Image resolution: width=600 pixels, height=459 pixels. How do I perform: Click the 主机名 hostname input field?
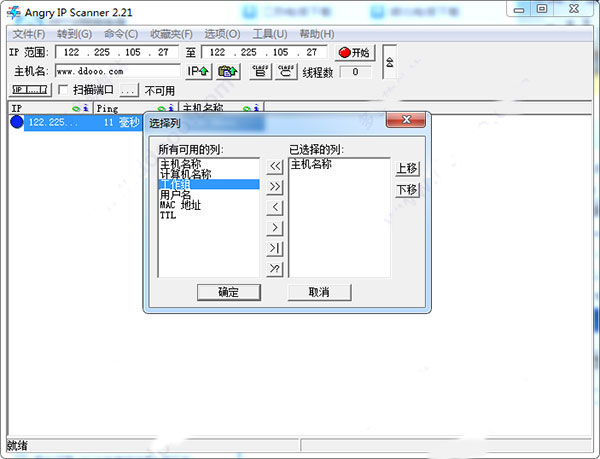[116, 71]
